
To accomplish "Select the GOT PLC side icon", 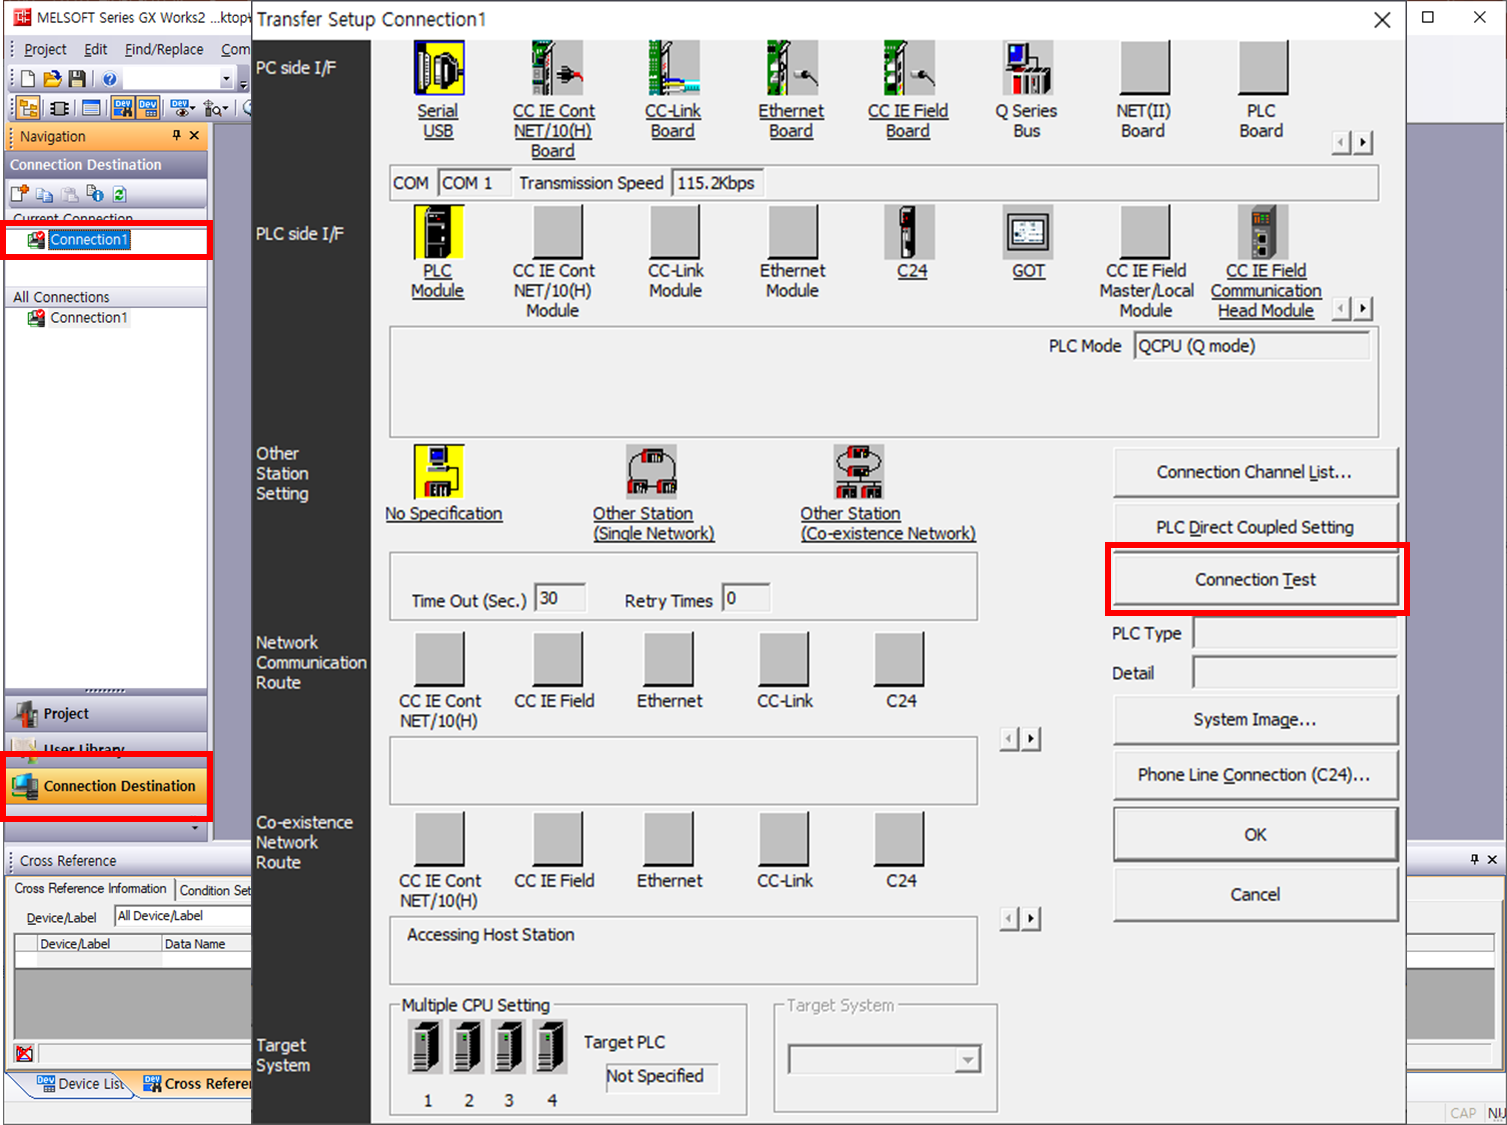I will pos(1028,232).
